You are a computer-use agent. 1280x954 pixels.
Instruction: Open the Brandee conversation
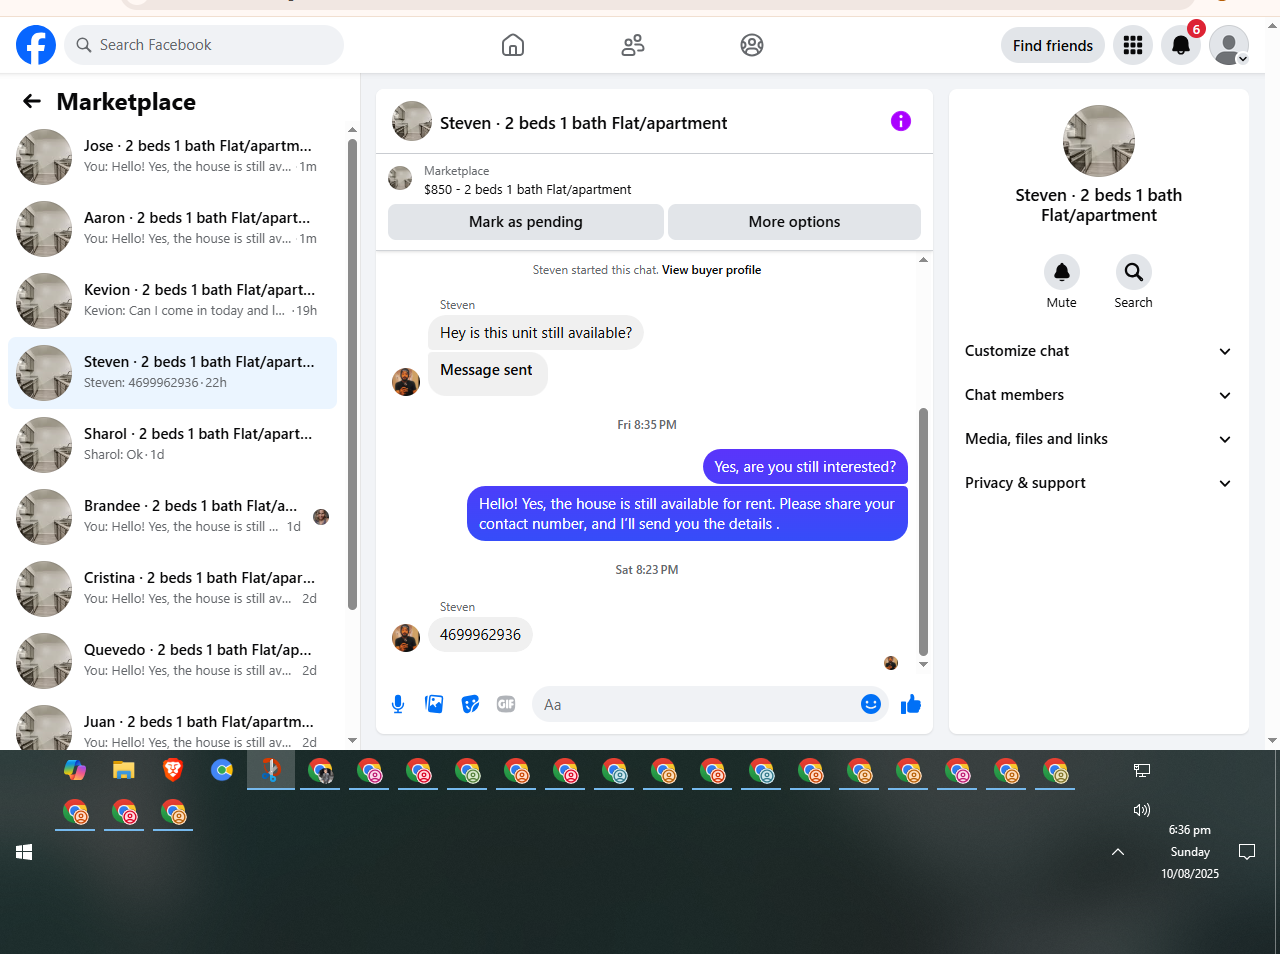click(172, 517)
